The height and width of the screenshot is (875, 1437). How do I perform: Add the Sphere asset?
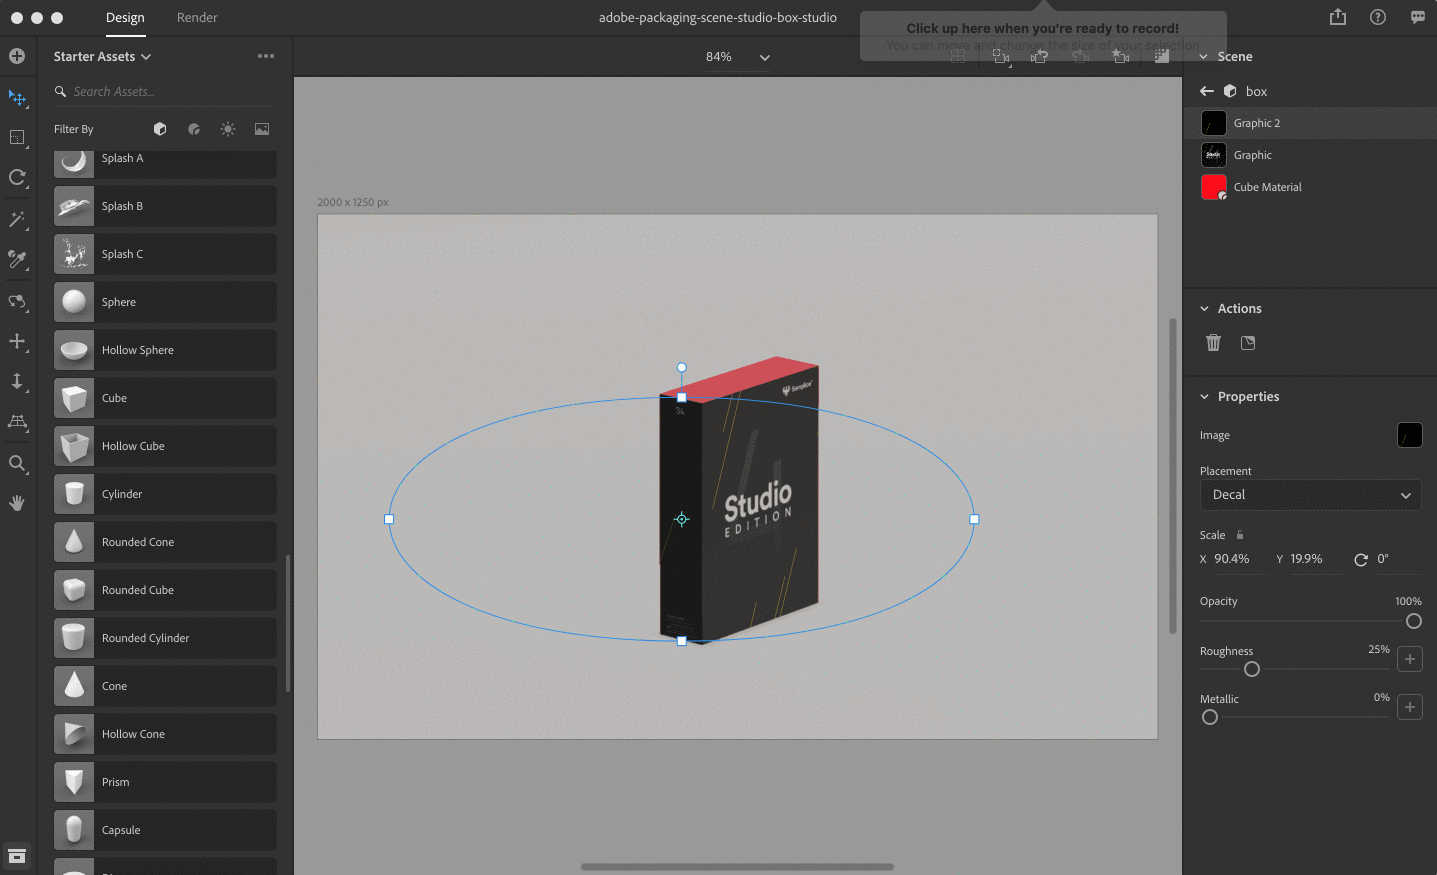(165, 302)
